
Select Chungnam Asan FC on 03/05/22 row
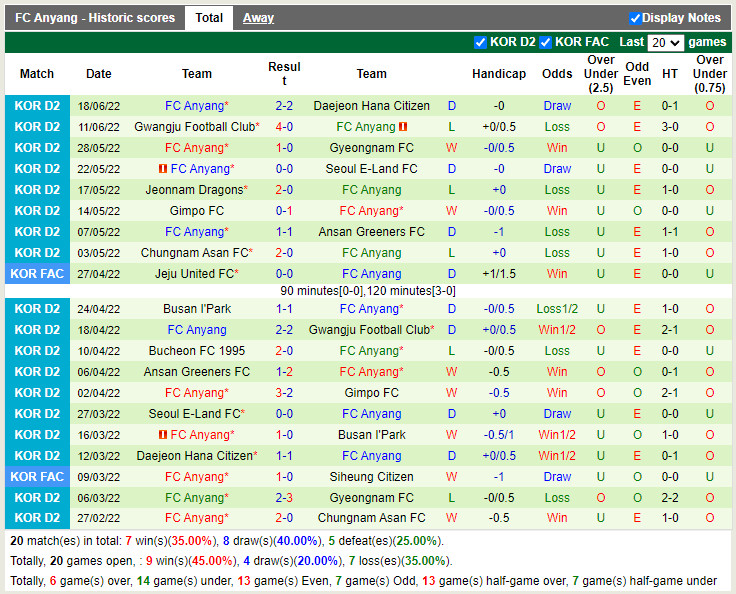pyautogui.click(x=194, y=253)
